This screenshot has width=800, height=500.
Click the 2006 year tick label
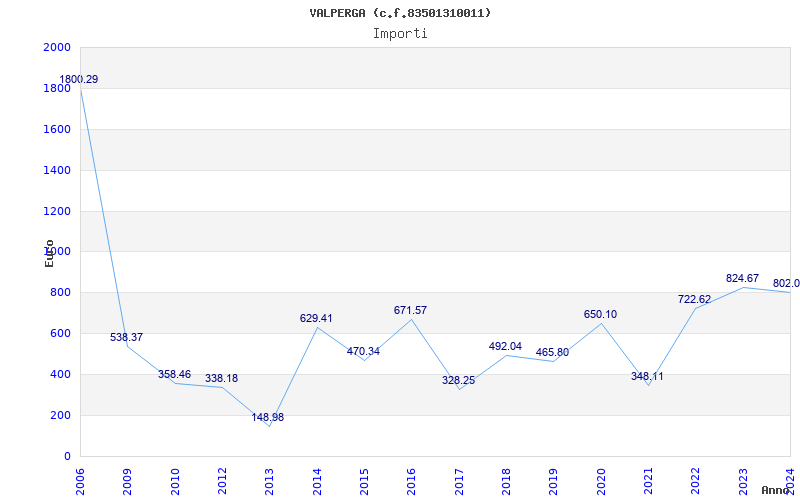pyautogui.click(x=81, y=481)
